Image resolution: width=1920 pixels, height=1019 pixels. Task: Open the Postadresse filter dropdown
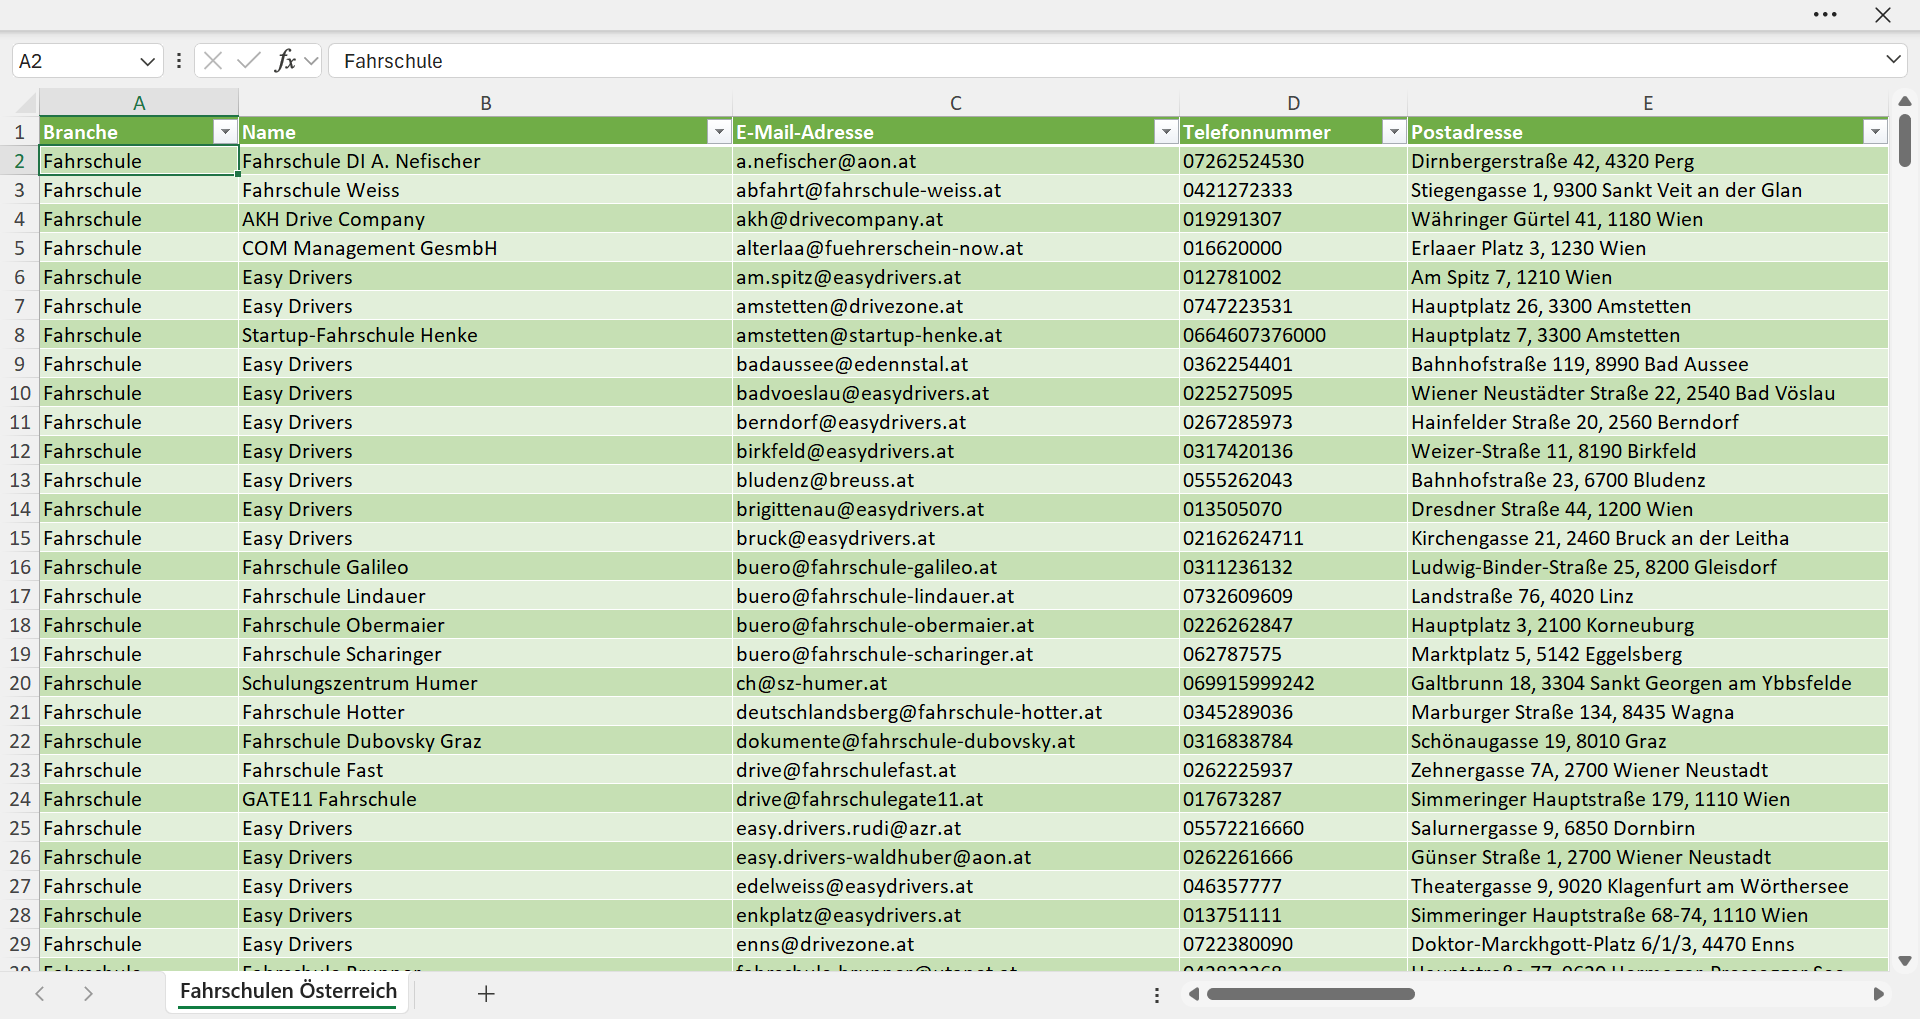click(1875, 132)
